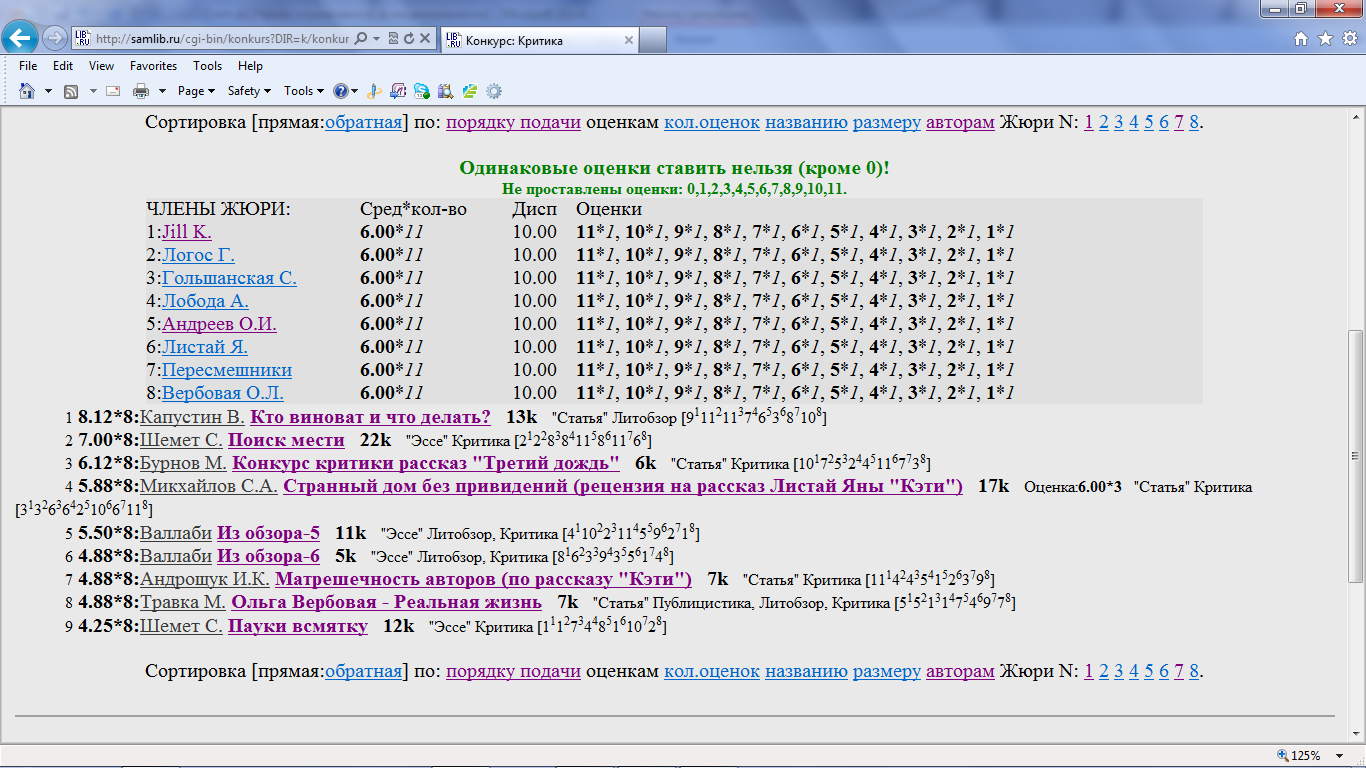Click the printer icon in command bar
Screen dimensions: 1366x768
[141, 91]
